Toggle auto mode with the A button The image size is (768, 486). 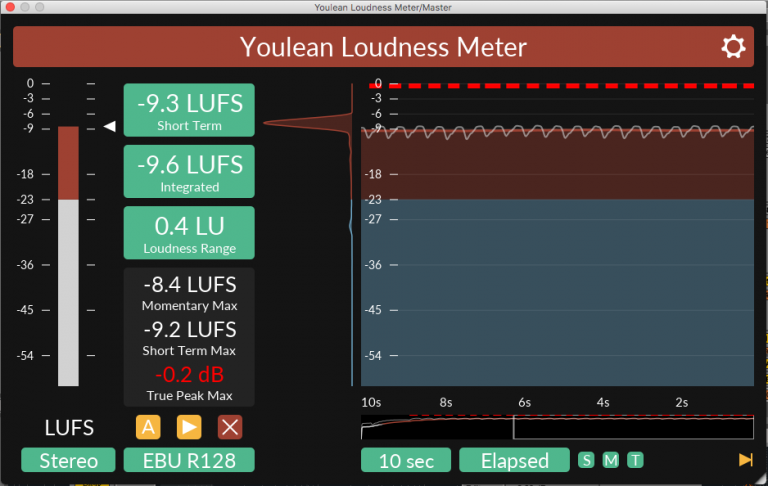coord(148,427)
